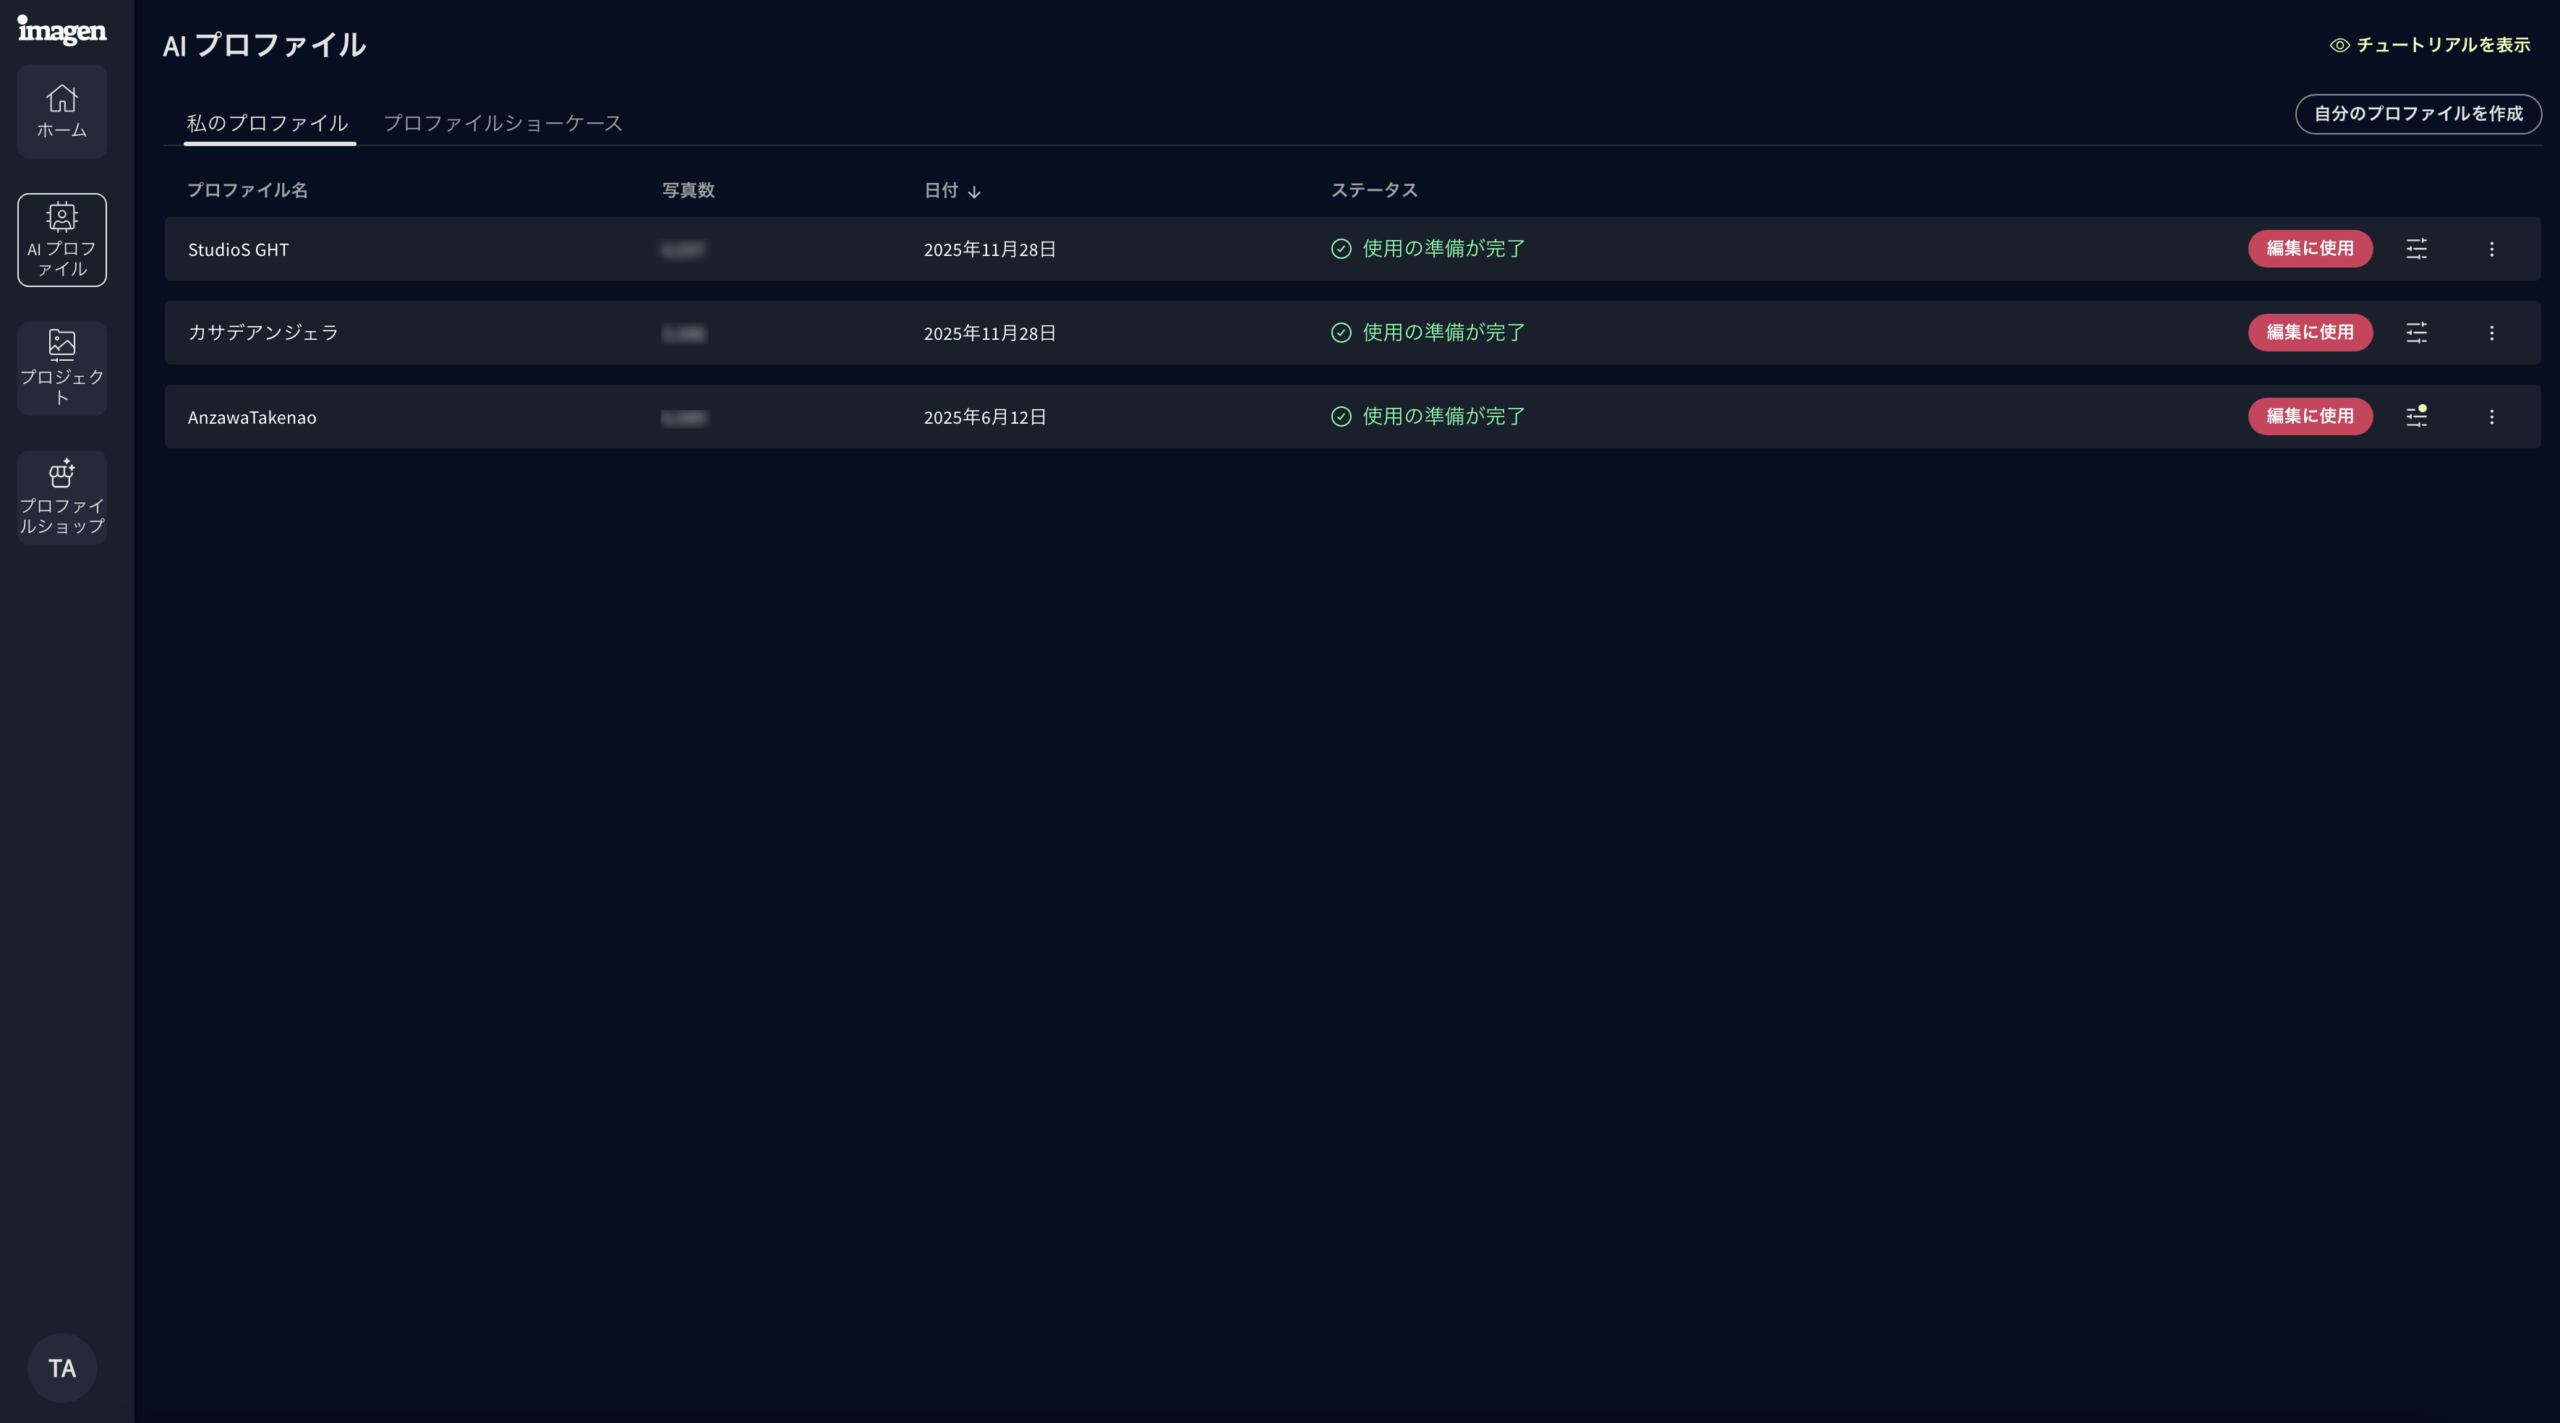Select the カサデアンジェラ profile row name

263,333
